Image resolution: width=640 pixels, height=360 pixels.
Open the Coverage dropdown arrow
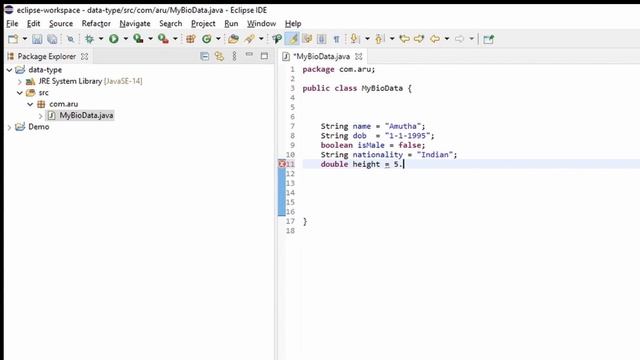pyautogui.click(x=150, y=39)
